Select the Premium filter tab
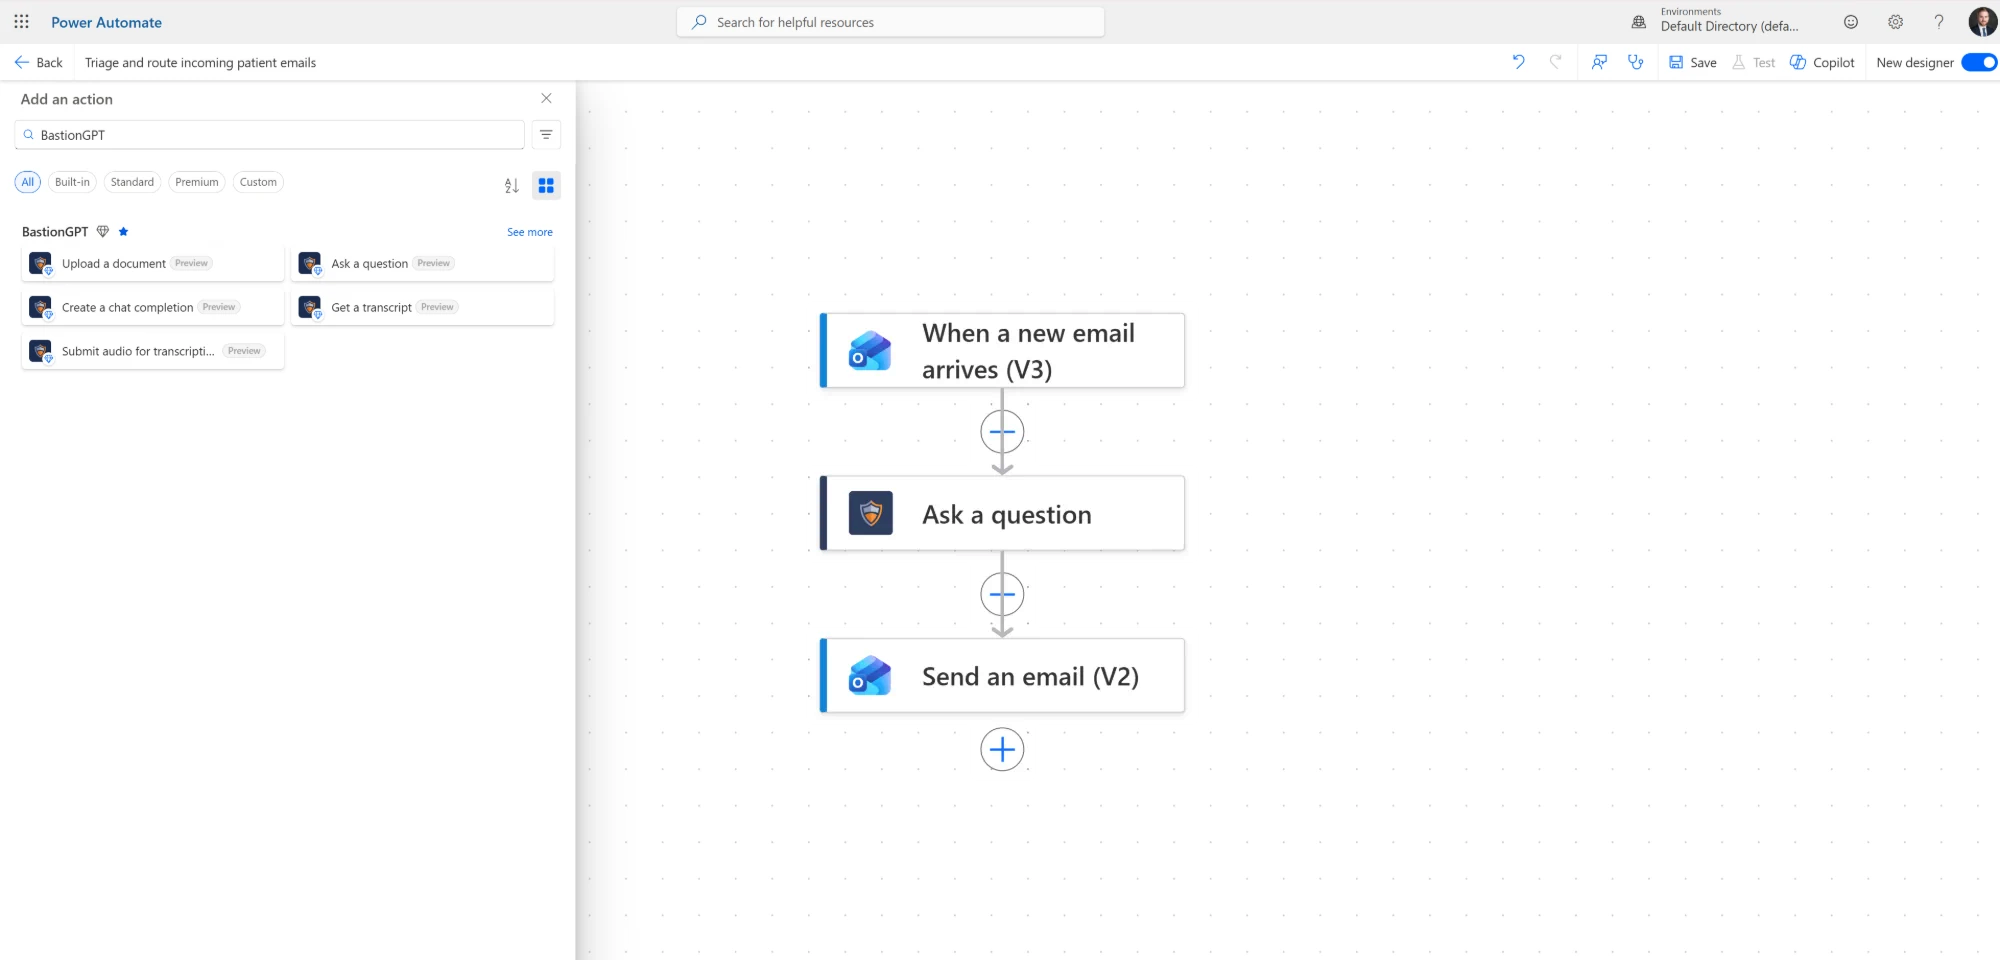Viewport: 2000px width, 960px height. 196,182
